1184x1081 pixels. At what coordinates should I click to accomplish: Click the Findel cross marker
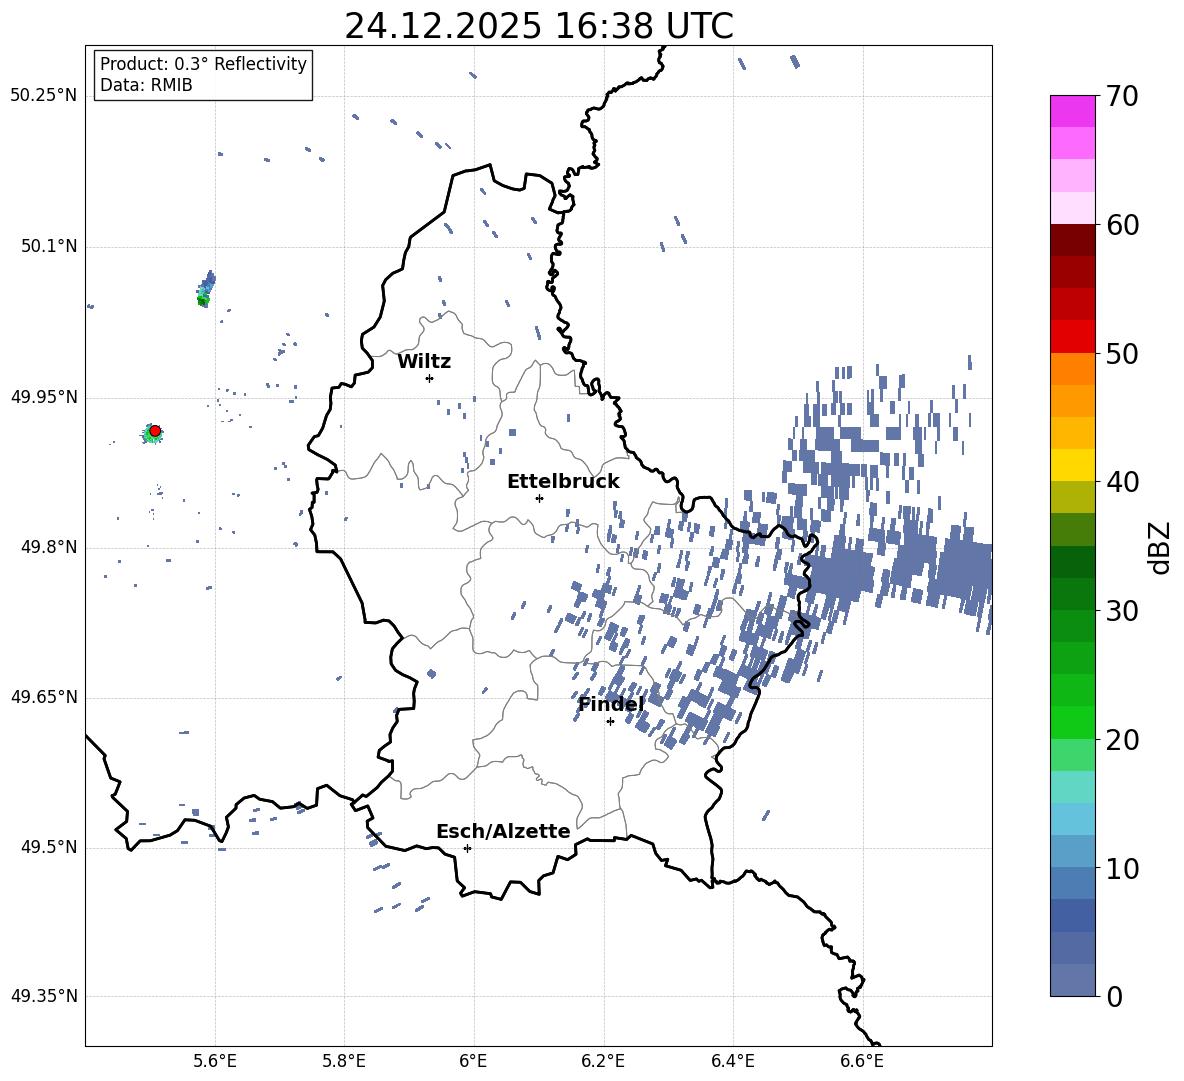tap(610, 722)
